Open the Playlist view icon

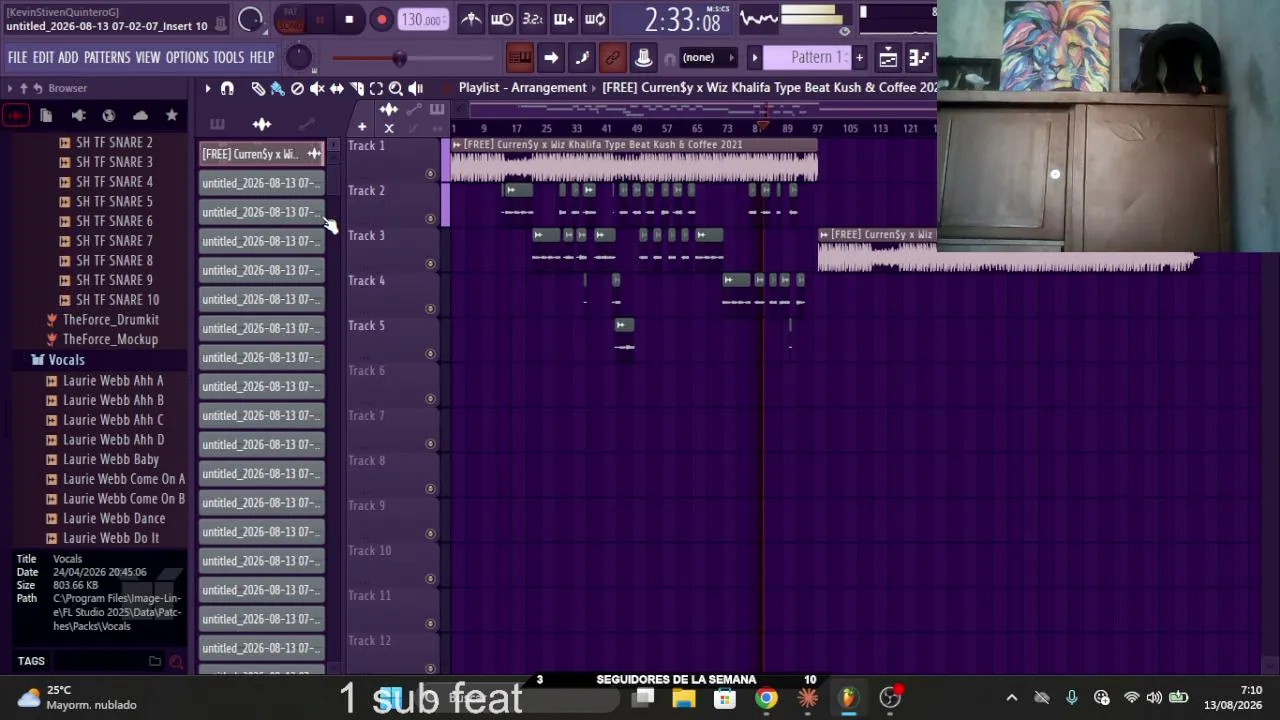pyautogui.click(x=888, y=58)
